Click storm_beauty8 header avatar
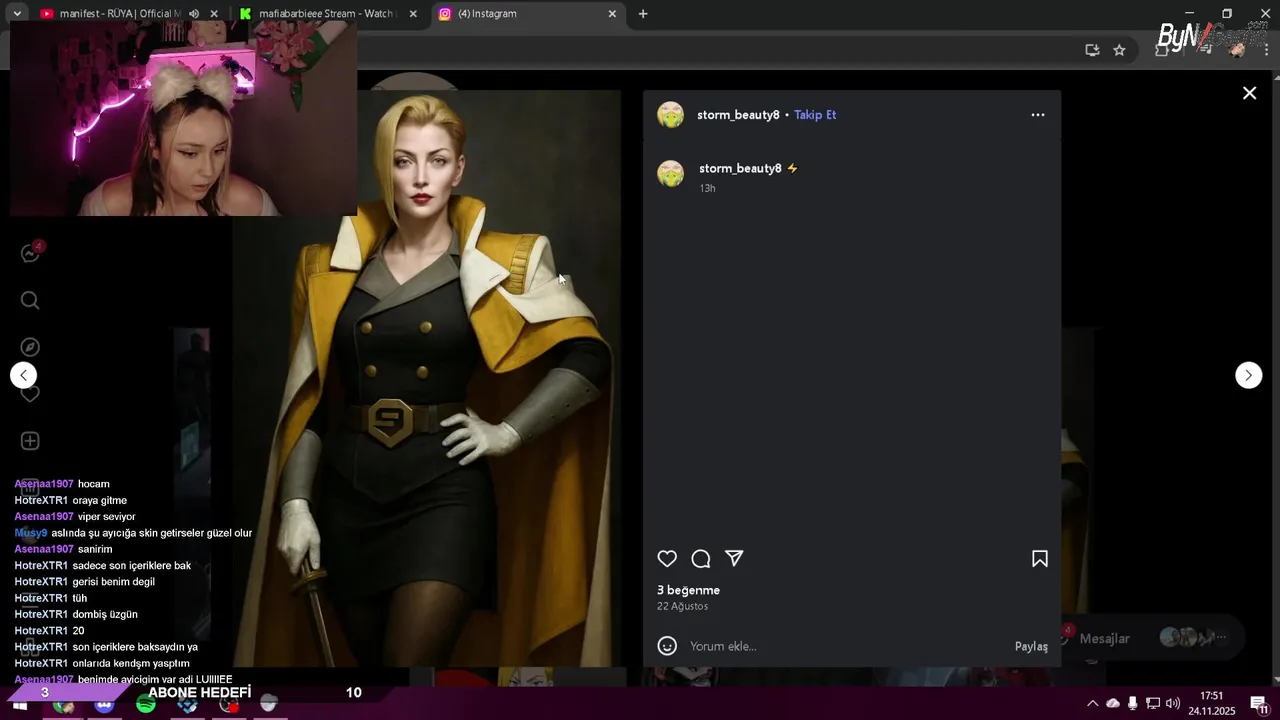The image size is (1280, 720). coord(670,115)
